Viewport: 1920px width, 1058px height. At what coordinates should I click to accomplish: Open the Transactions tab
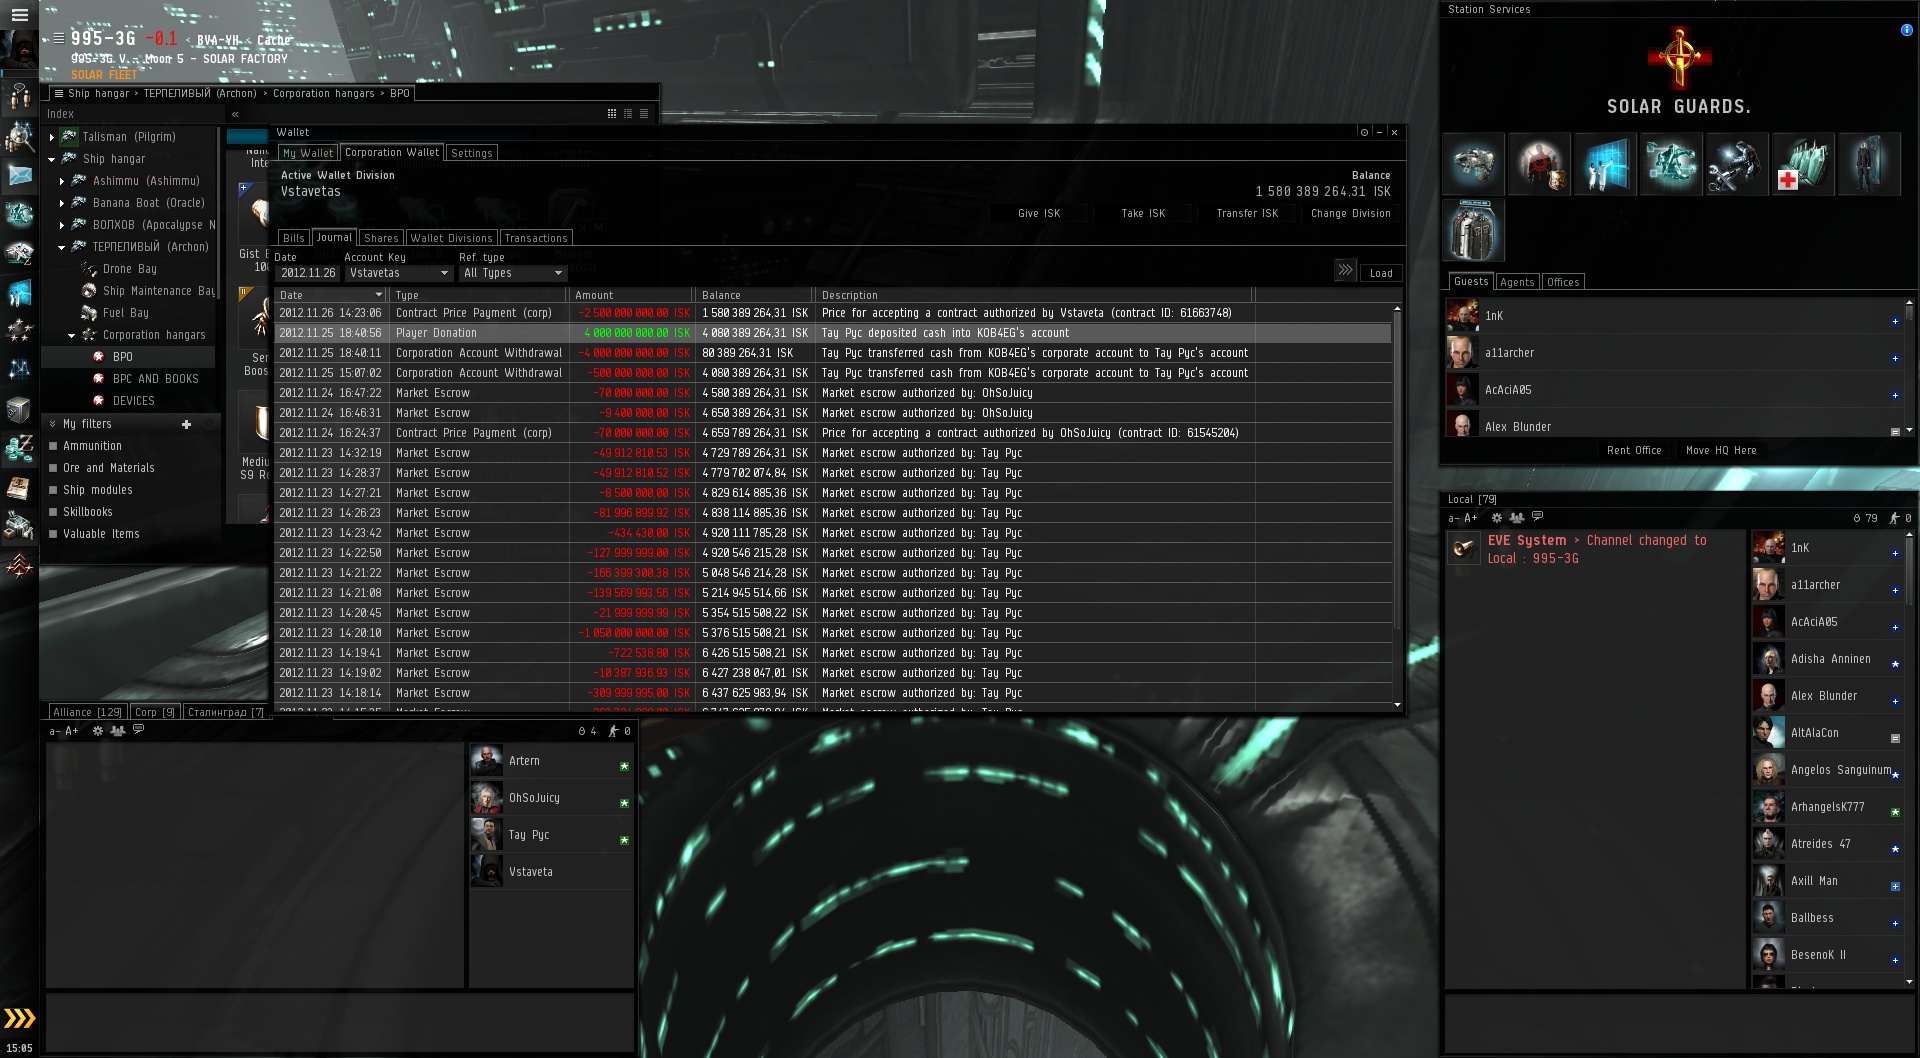pos(536,238)
